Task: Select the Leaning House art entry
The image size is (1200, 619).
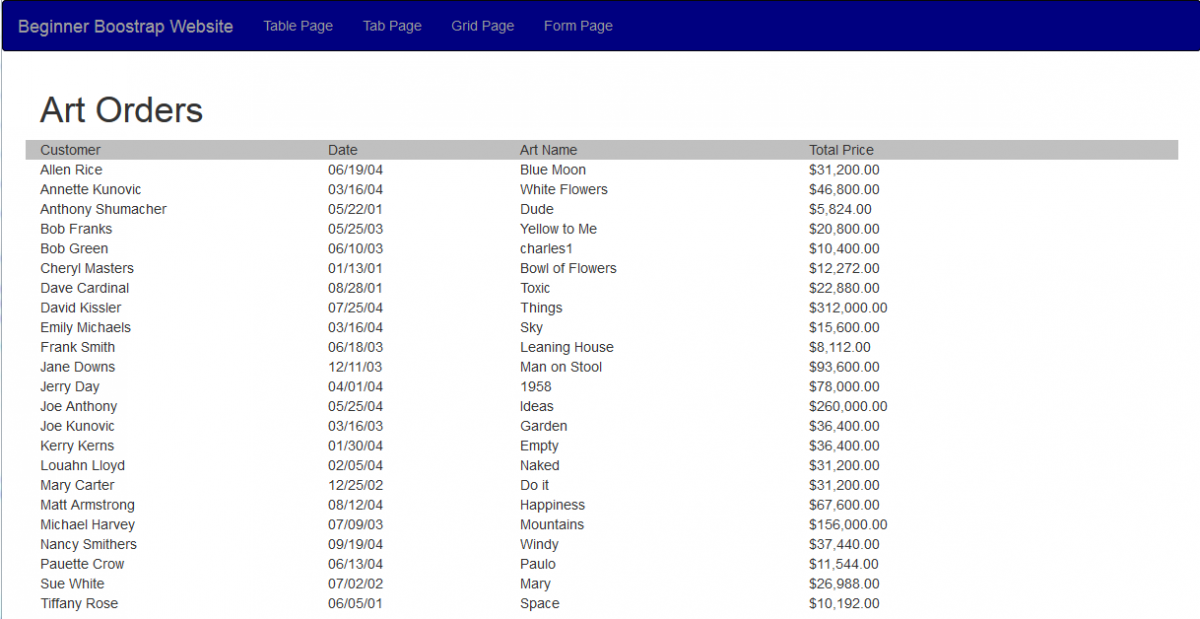Action: coord(566,347)
